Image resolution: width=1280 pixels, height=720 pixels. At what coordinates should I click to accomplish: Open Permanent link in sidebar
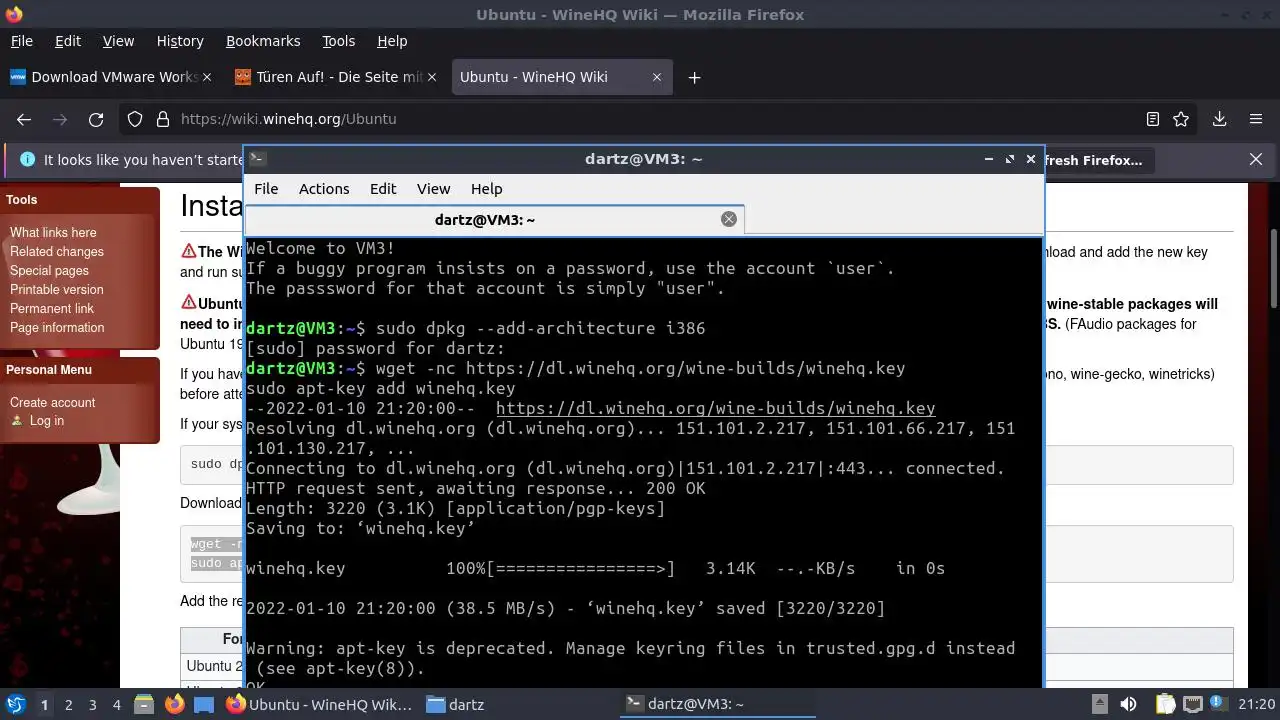[52, 308]
